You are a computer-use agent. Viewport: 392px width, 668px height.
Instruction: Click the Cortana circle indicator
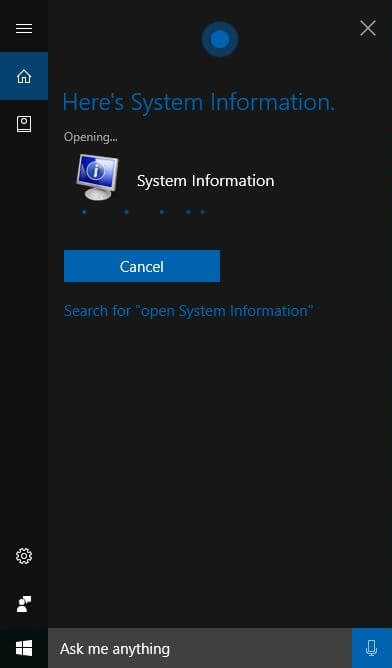tap(220, 39)
